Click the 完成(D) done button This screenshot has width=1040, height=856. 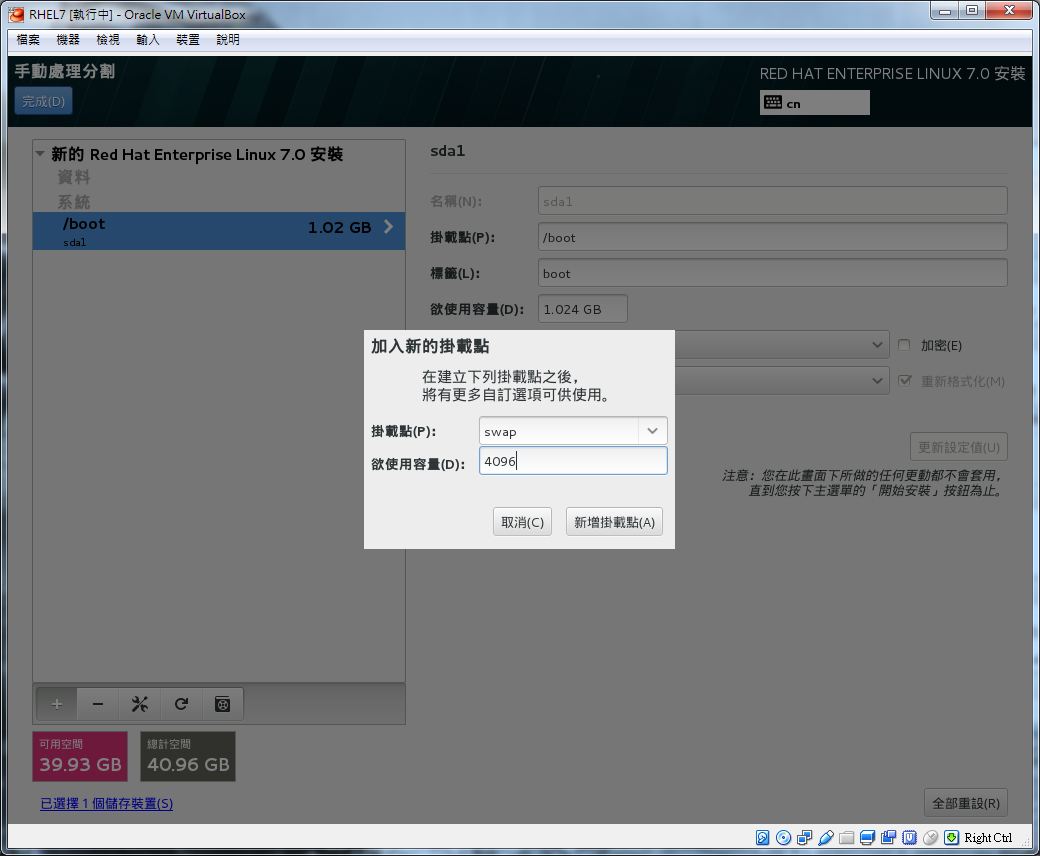[44, 101]
